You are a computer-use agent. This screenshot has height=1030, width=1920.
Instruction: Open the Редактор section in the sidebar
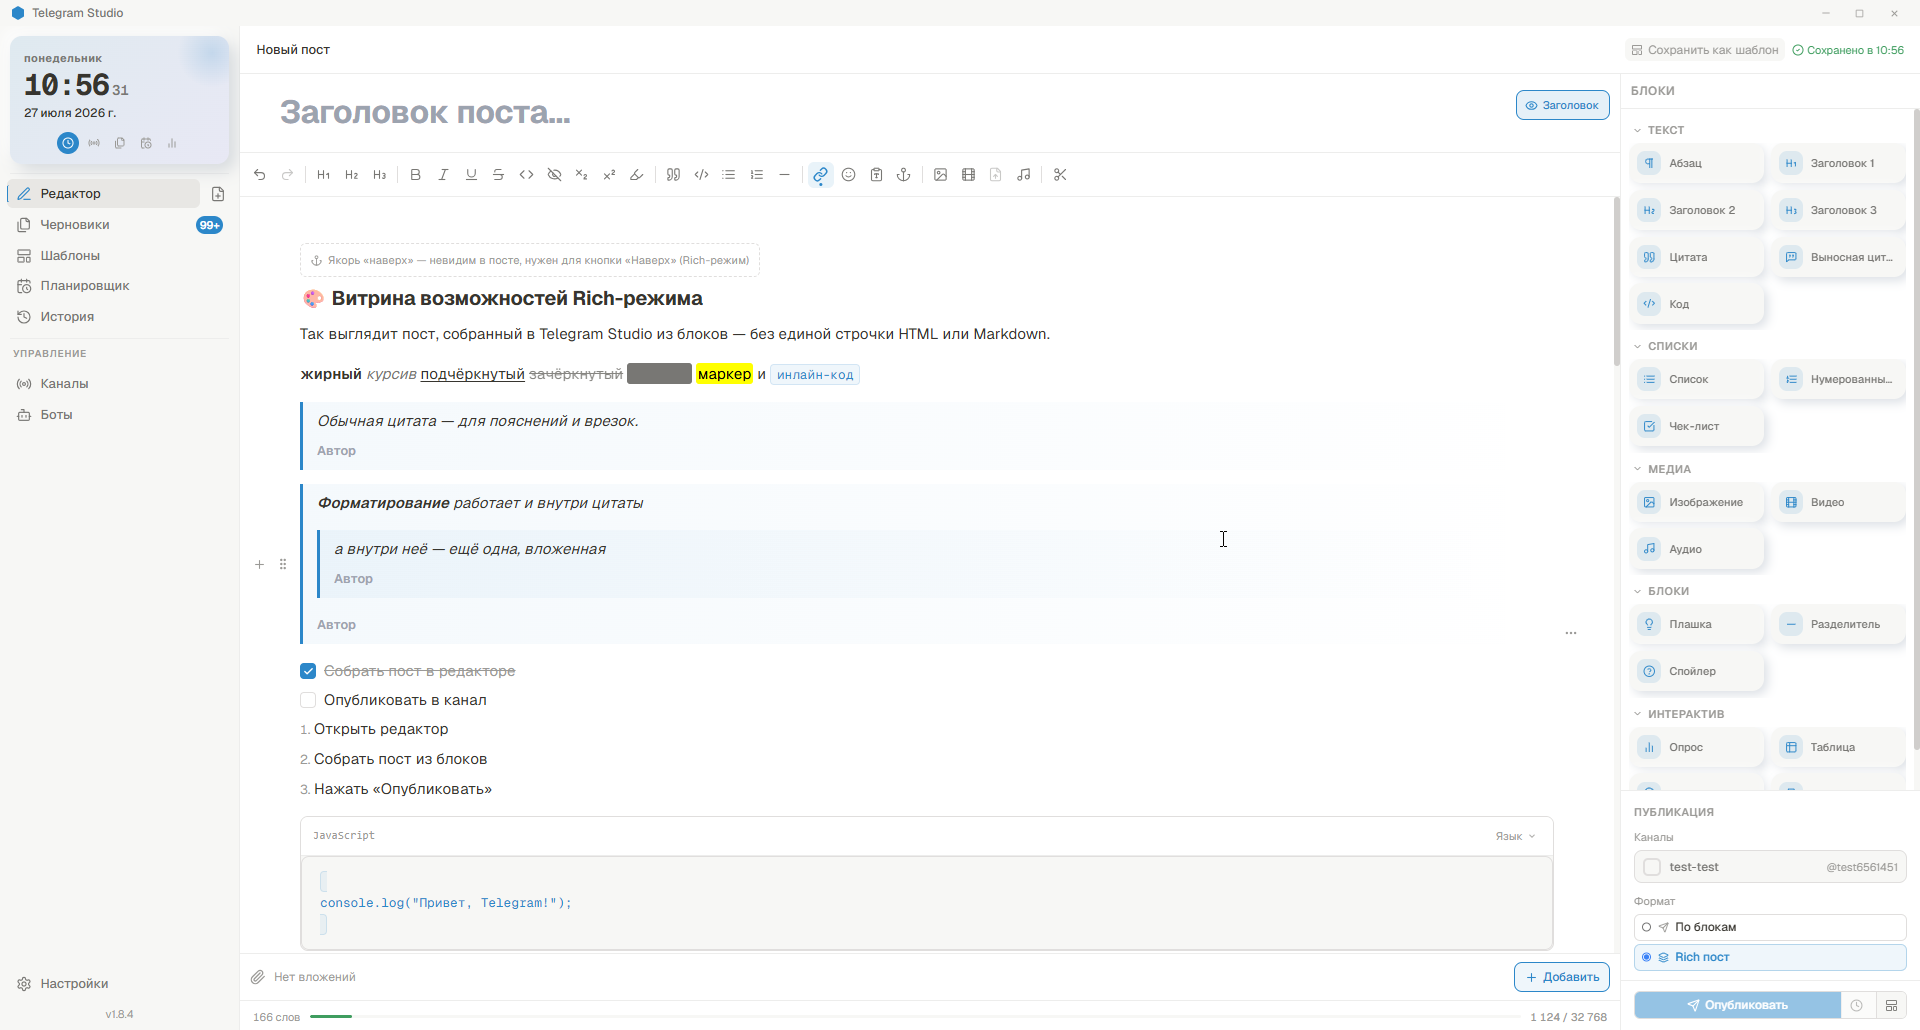pos(104,194)
